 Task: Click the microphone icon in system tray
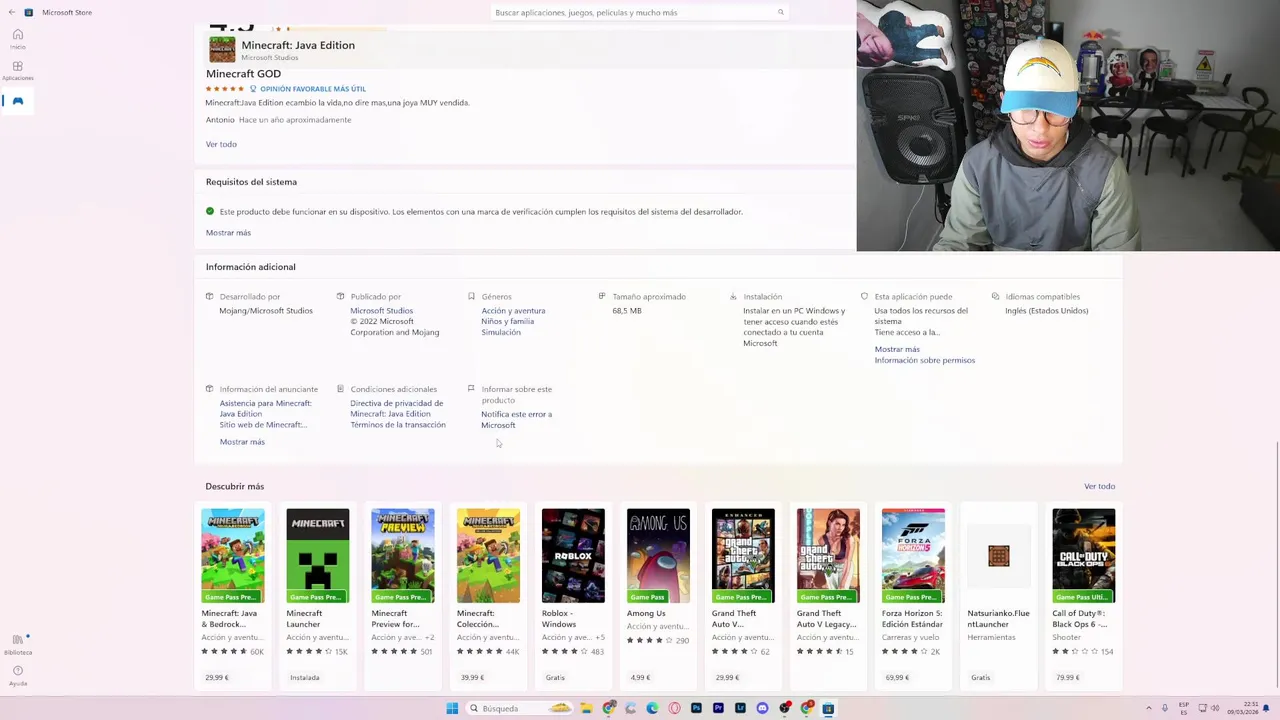pos(1164,708)
